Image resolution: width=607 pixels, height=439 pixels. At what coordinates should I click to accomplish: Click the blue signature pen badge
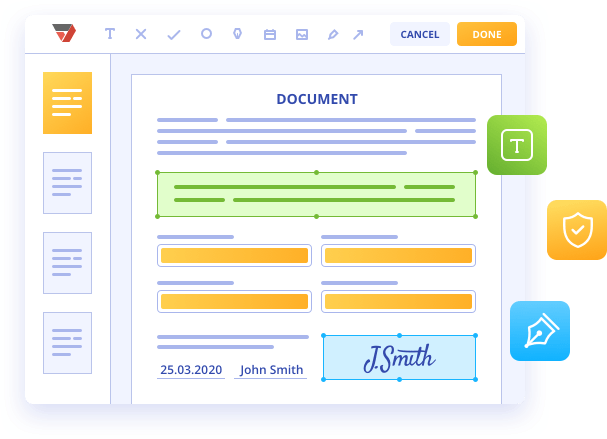click(x=540, y=330)
